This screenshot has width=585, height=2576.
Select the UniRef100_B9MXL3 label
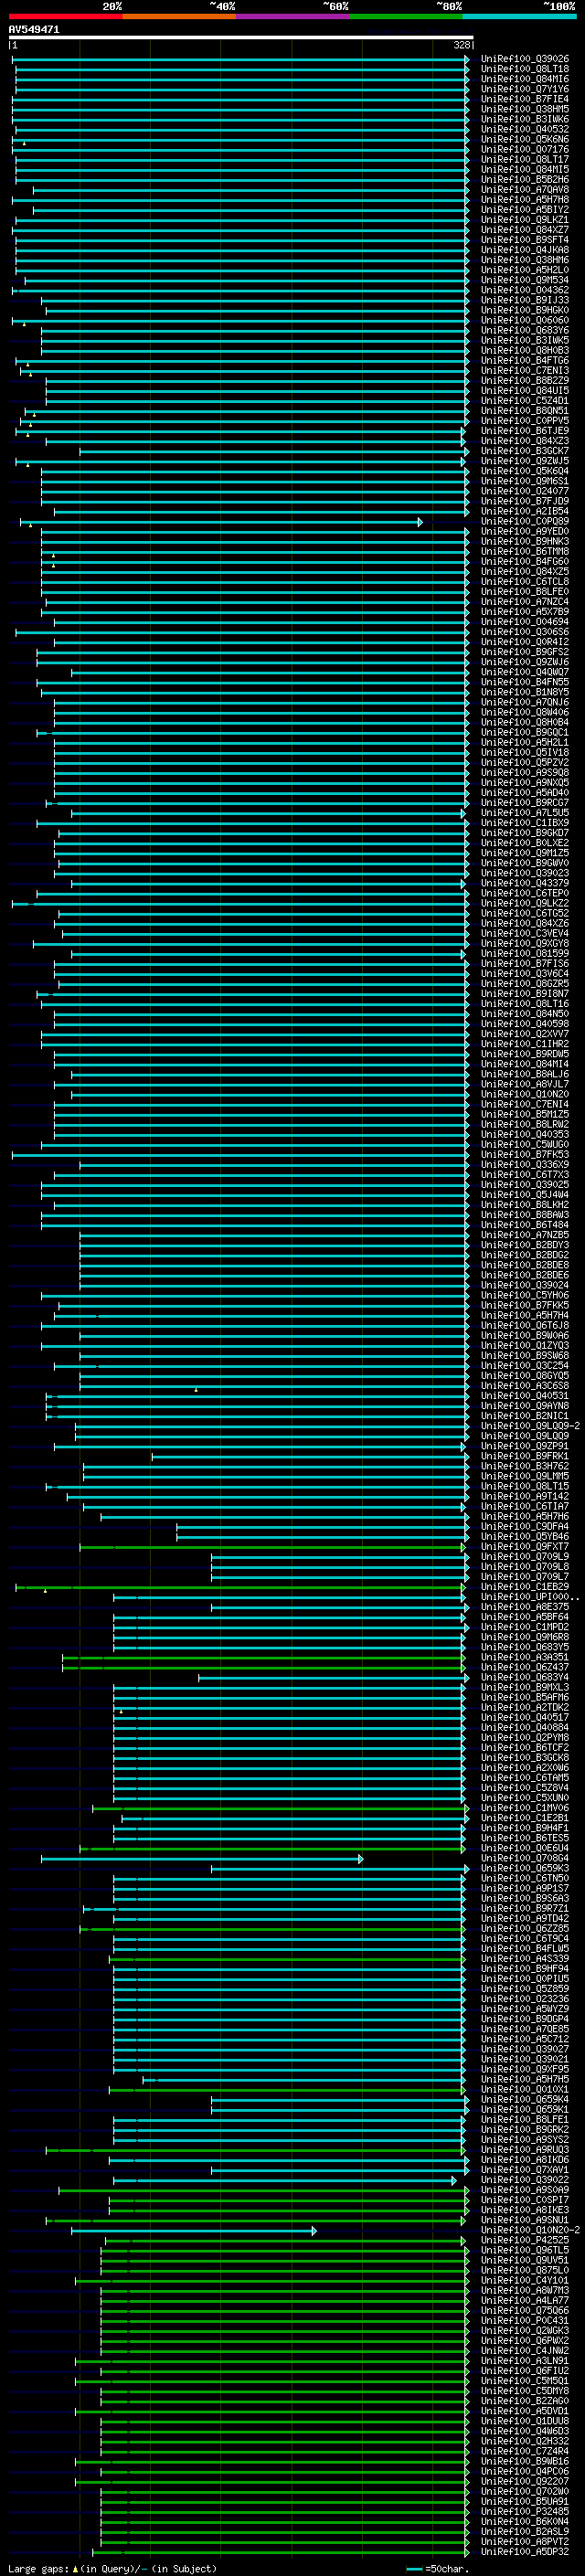click(525, 1687)
